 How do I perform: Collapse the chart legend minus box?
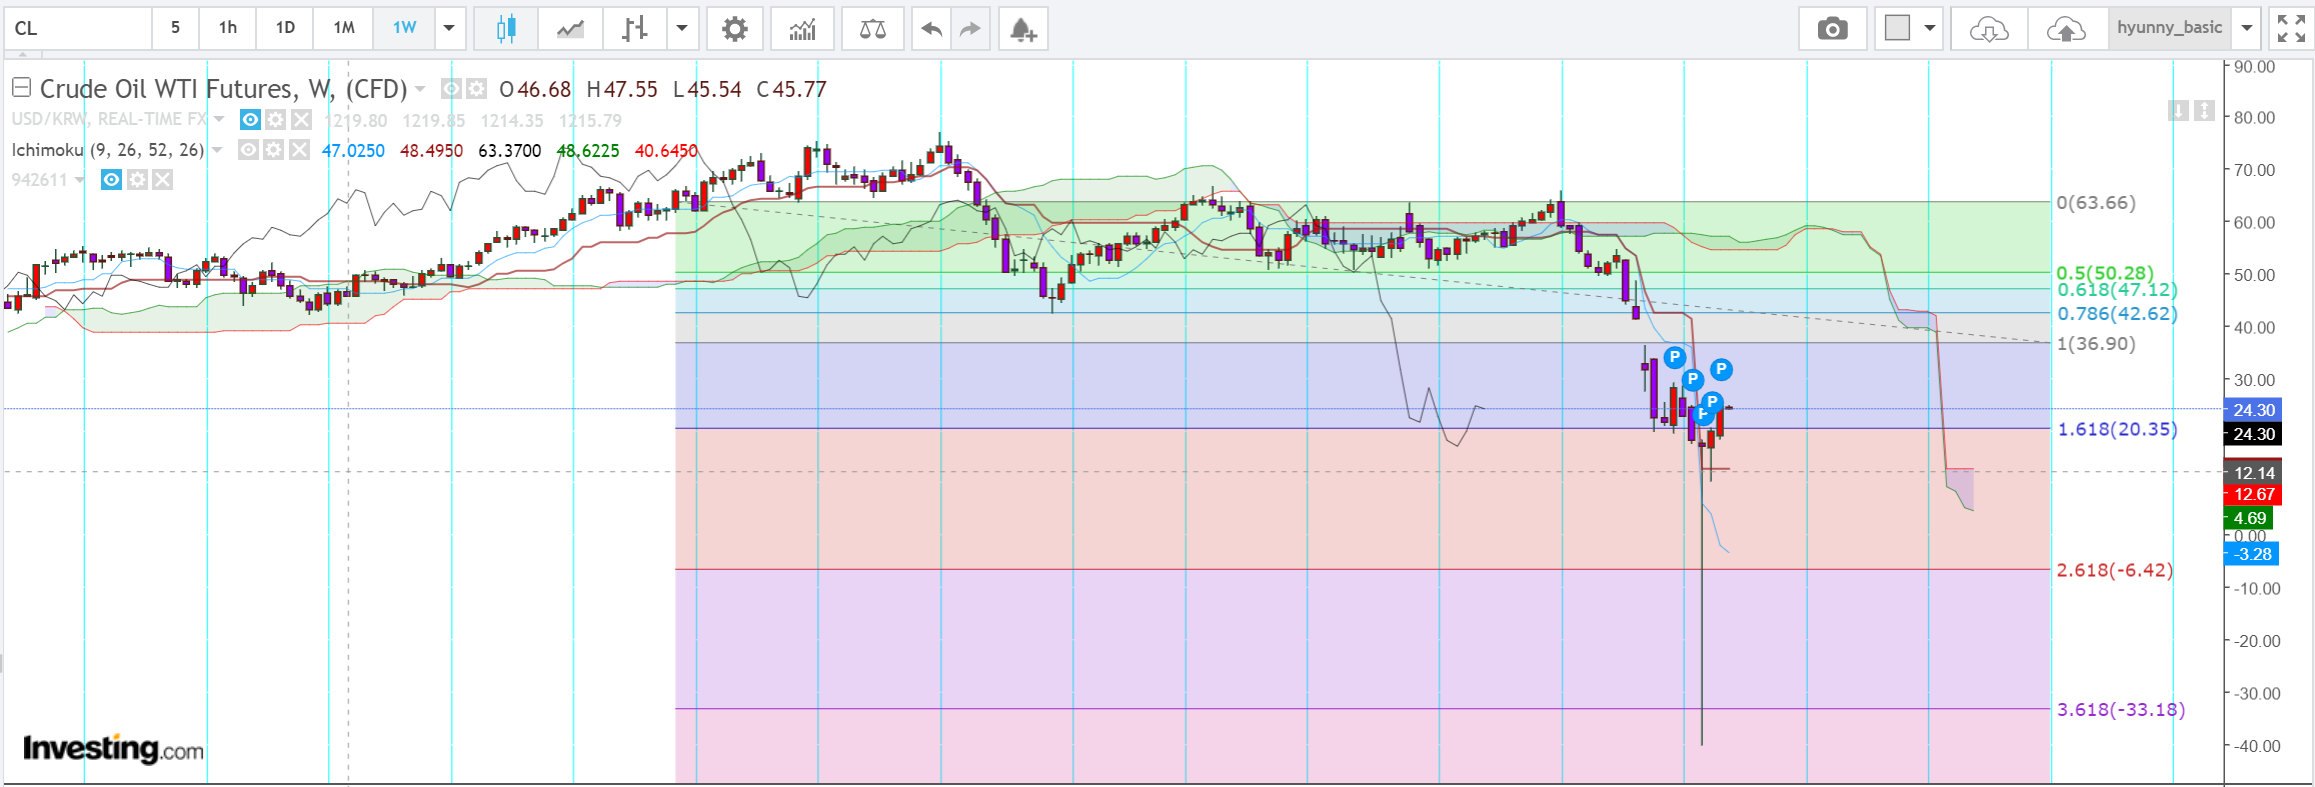pos(21,88)
